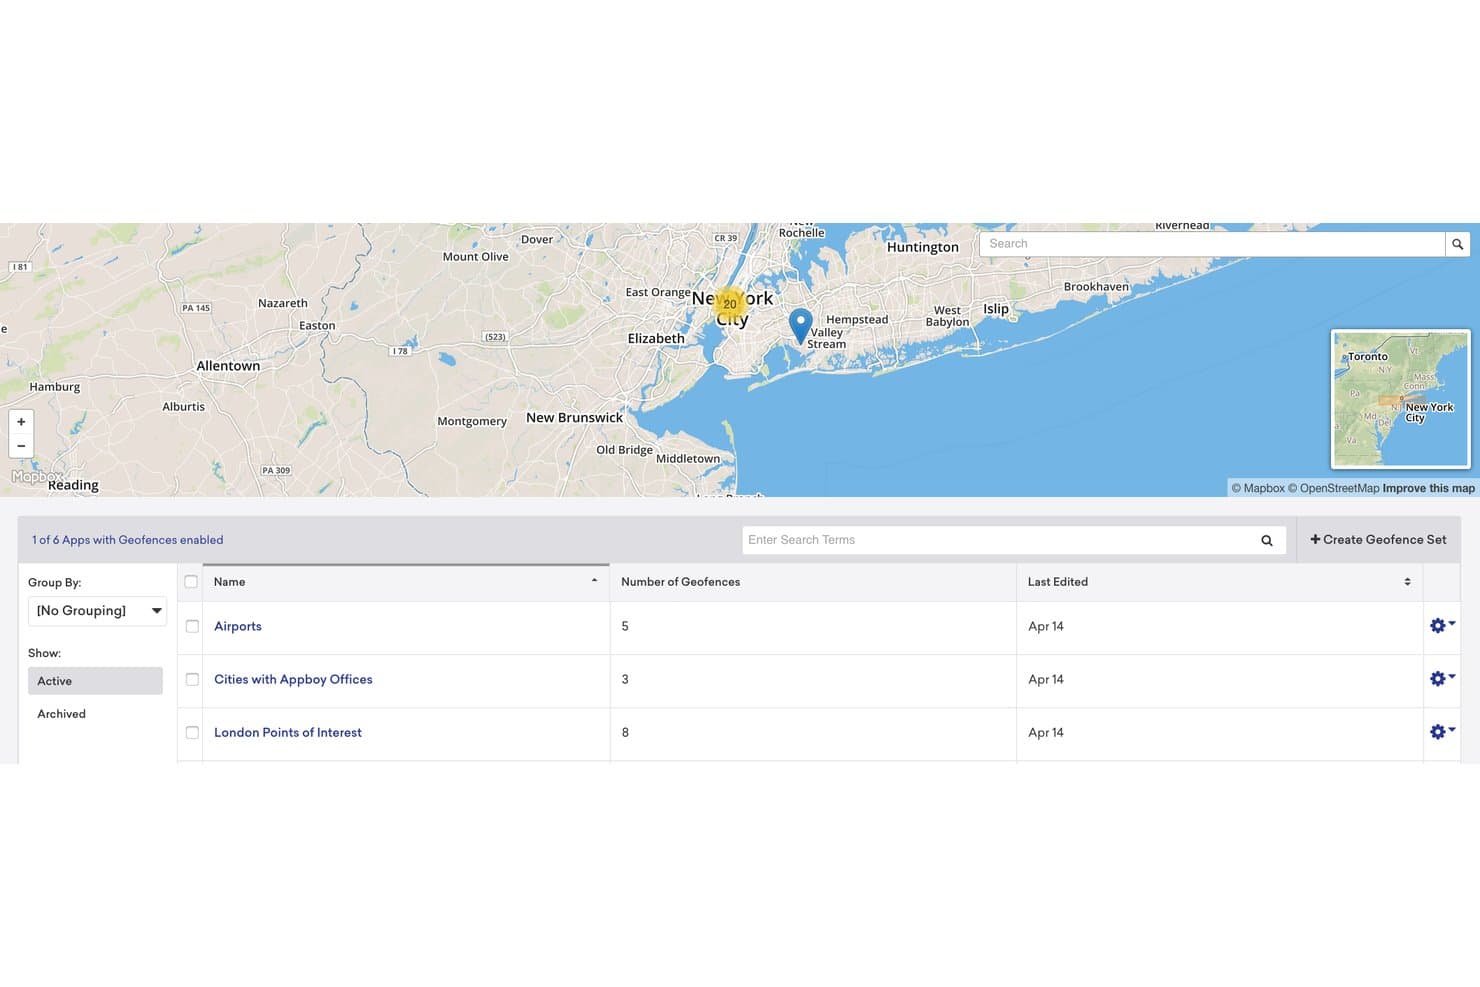Screen dimensions: 1480x987
Task: Open the yellow cluster of 20 geofences
Action: [x=730, y=304]
